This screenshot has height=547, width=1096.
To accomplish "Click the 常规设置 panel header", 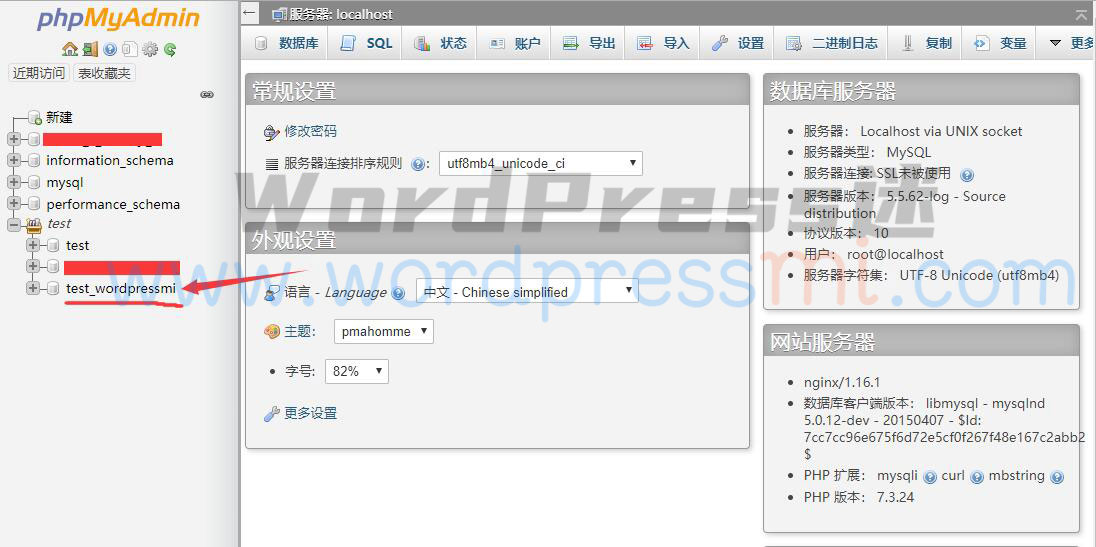I will [x=498, y=91].
